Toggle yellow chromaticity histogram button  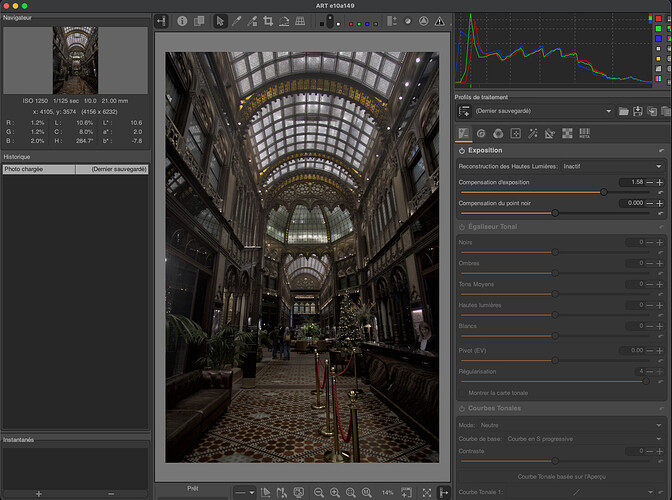(x=659, y=59)
